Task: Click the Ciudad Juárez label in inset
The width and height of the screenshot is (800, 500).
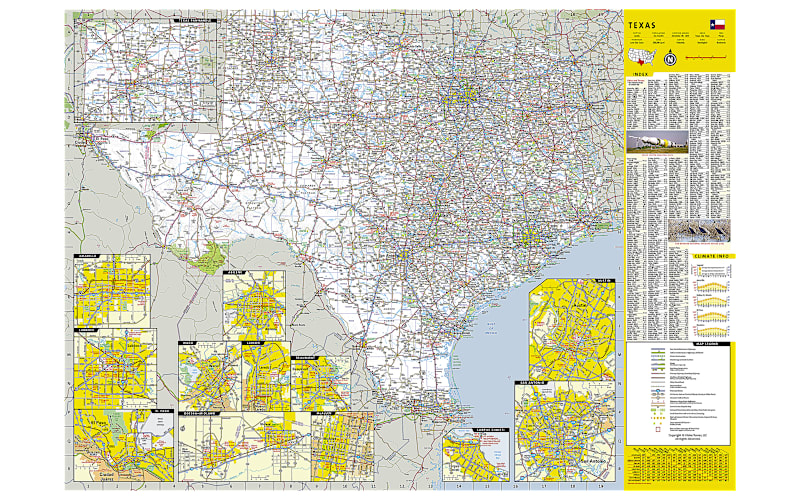Action: coord(109,477)
